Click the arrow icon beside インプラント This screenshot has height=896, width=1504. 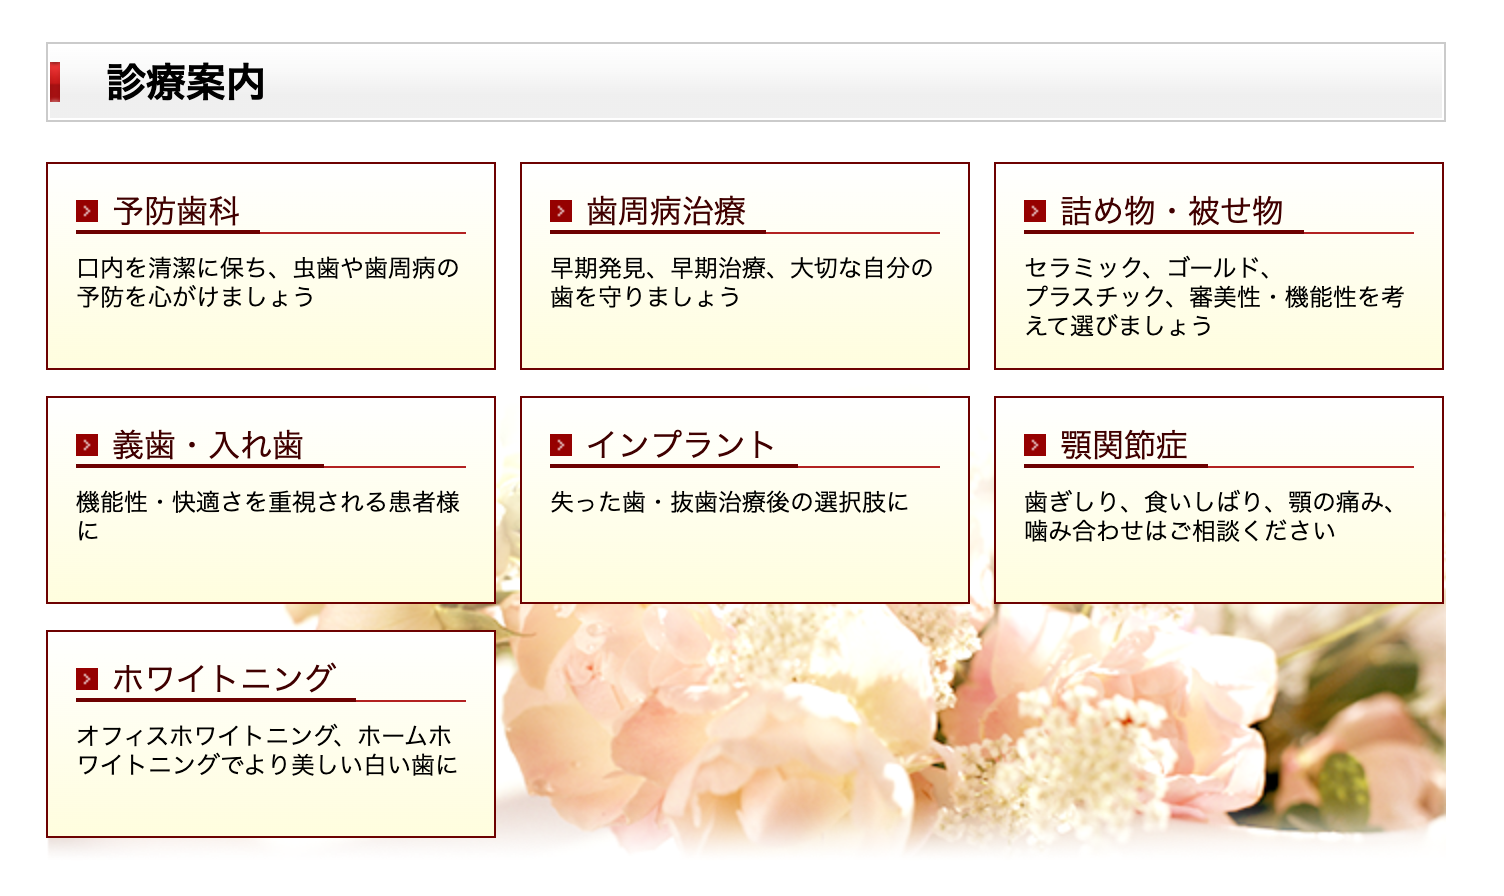(x=561, y=445)
